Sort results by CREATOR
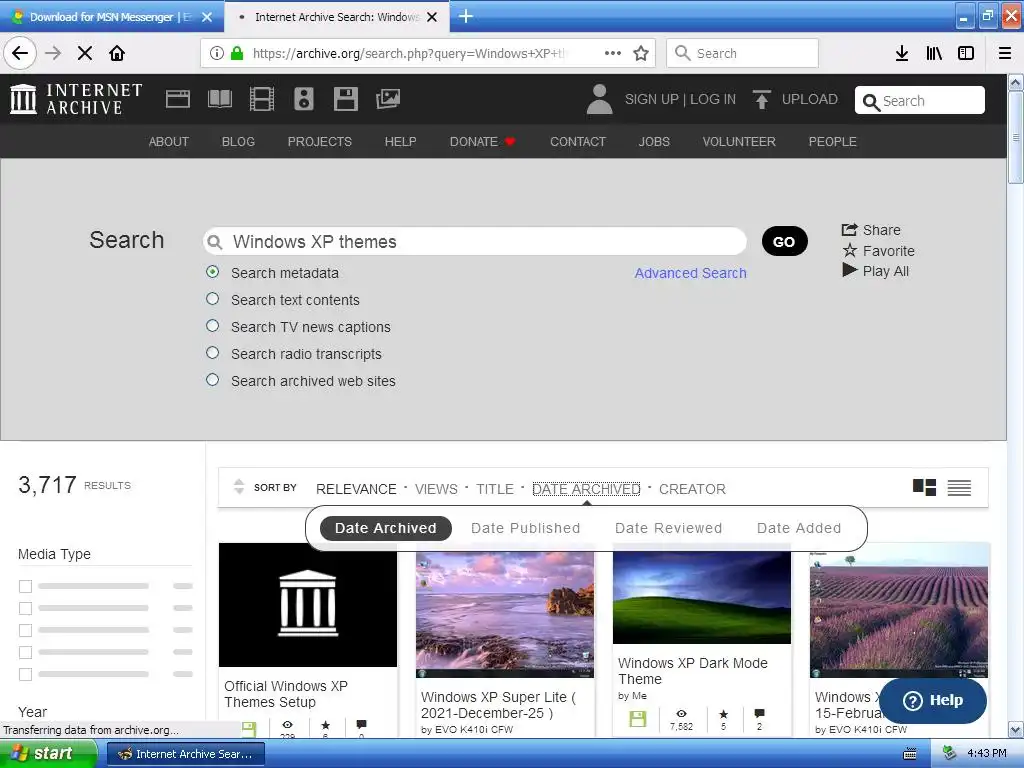The height and width of the screenshot is (768, 1024). [x=692, y=489]
